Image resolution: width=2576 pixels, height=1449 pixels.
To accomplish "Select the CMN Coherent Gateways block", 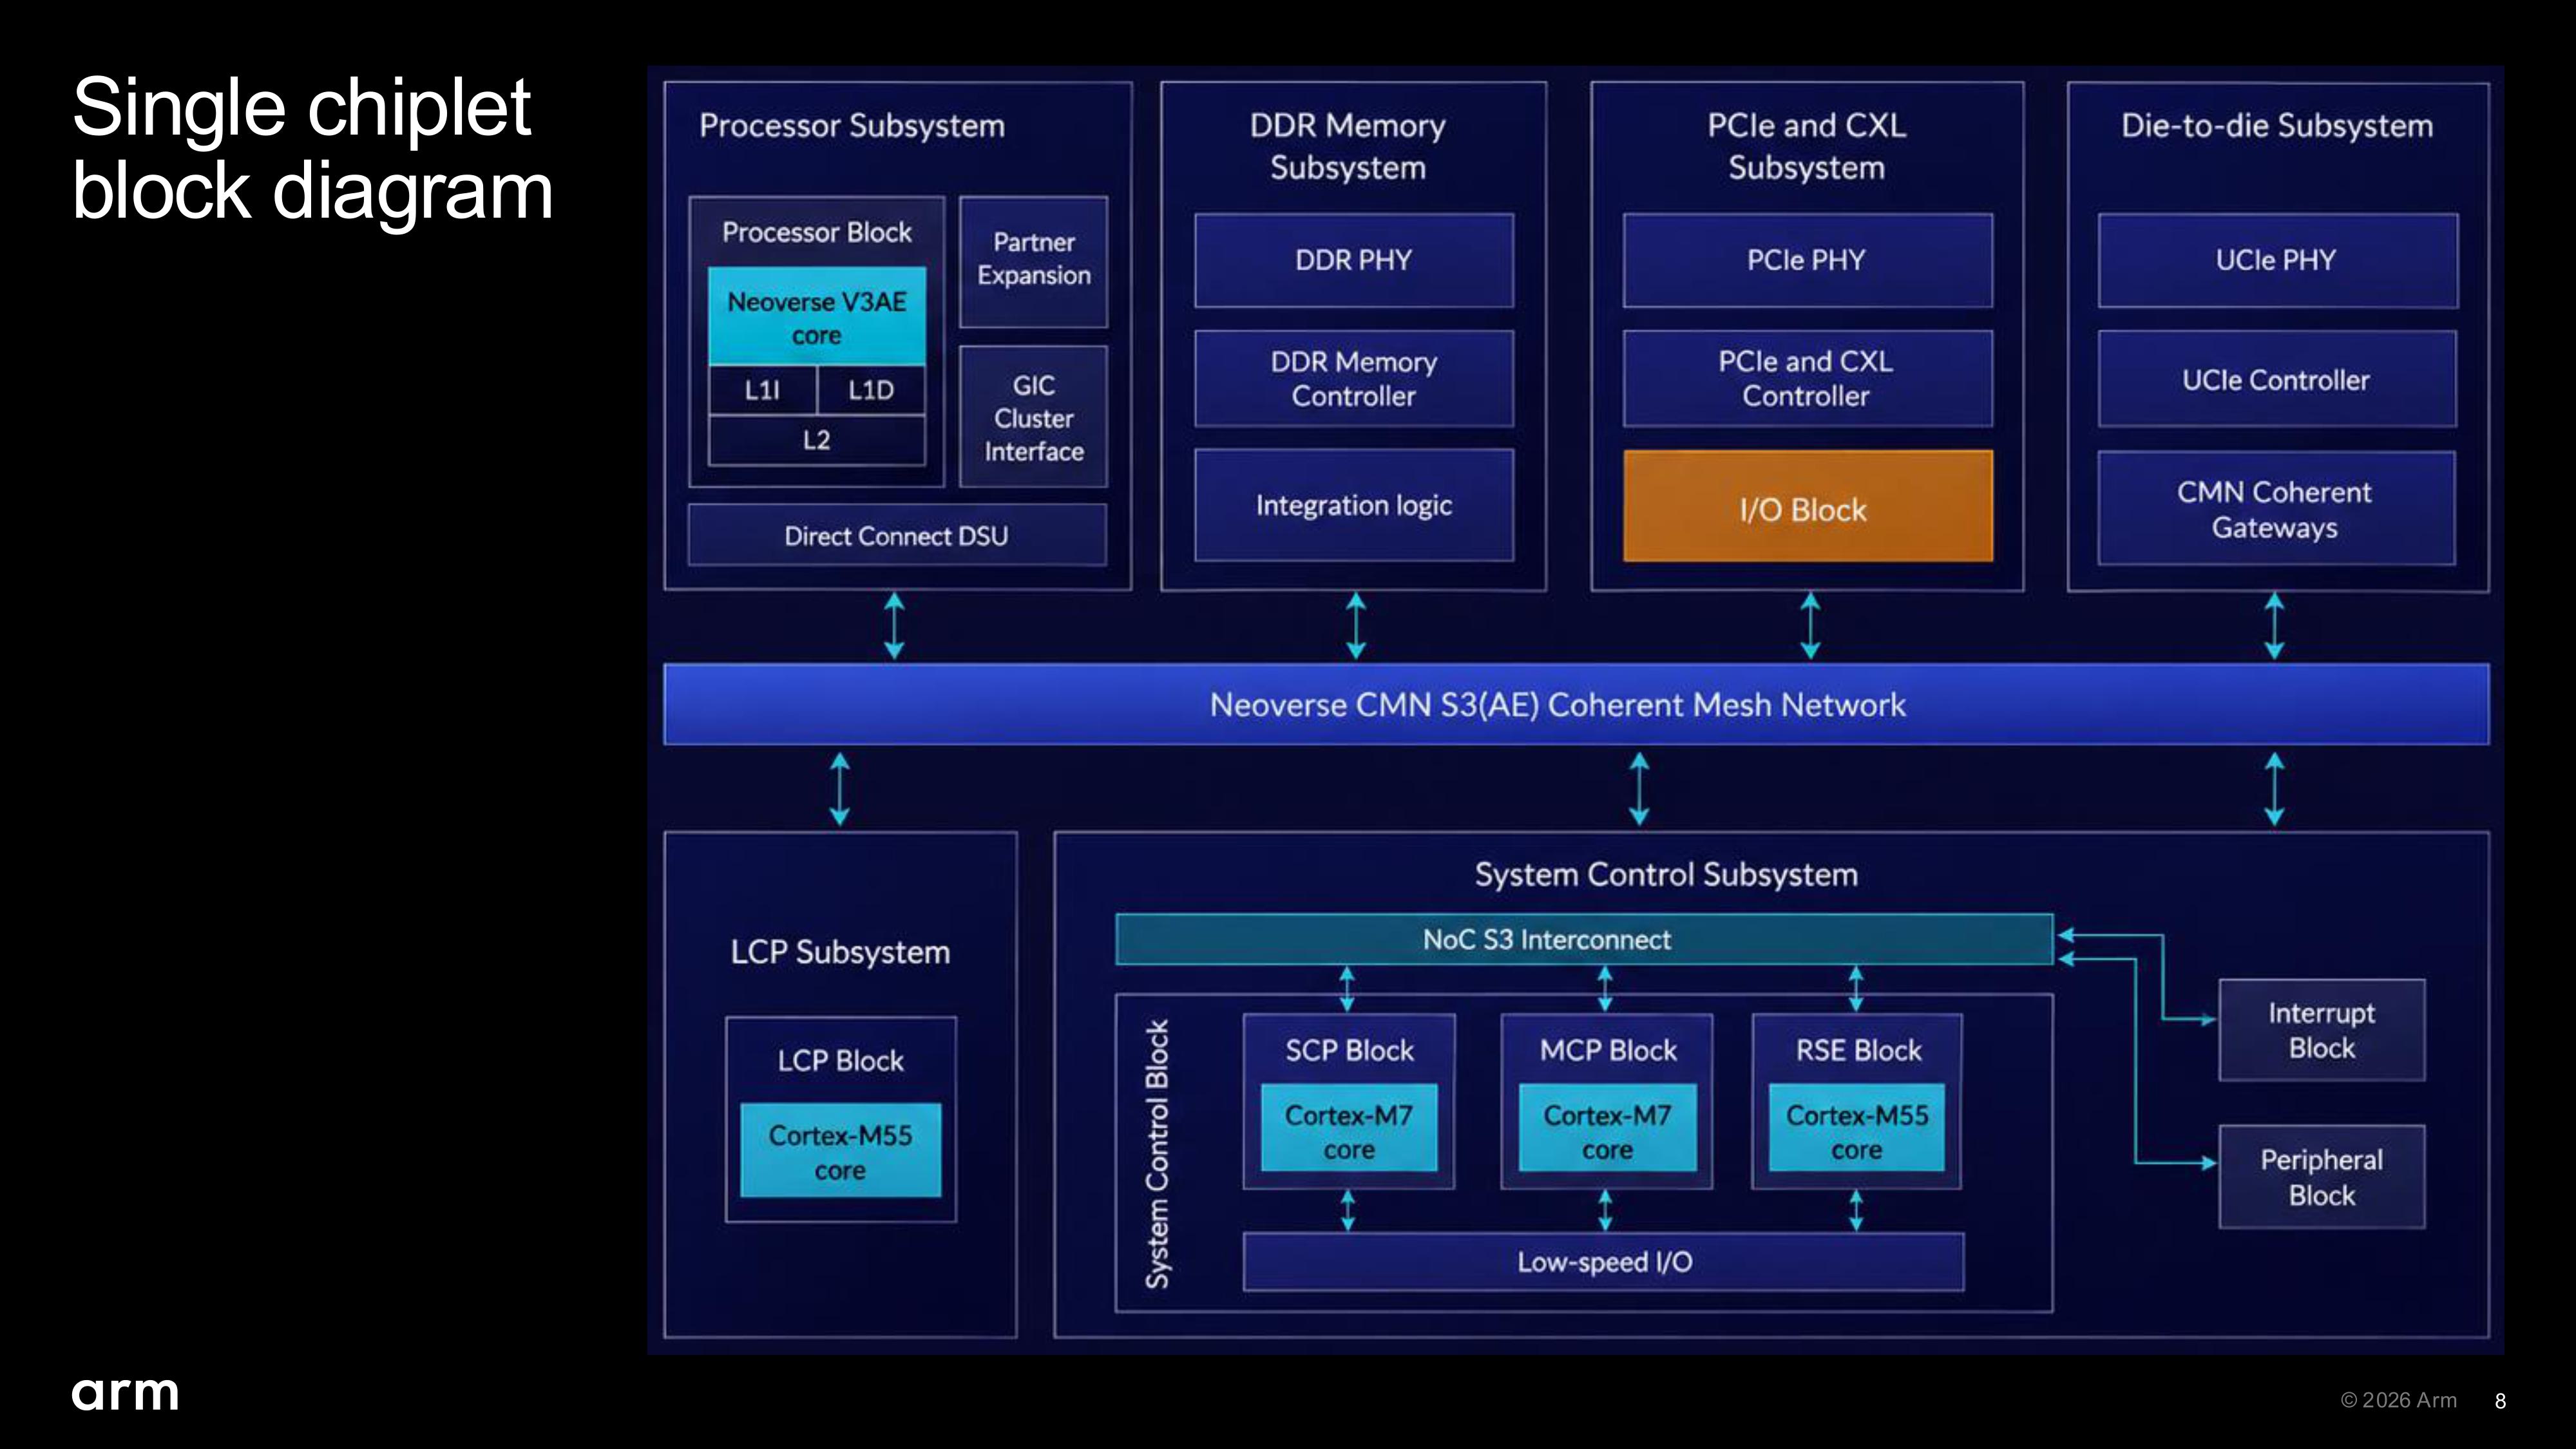I will coord(2276,508).
